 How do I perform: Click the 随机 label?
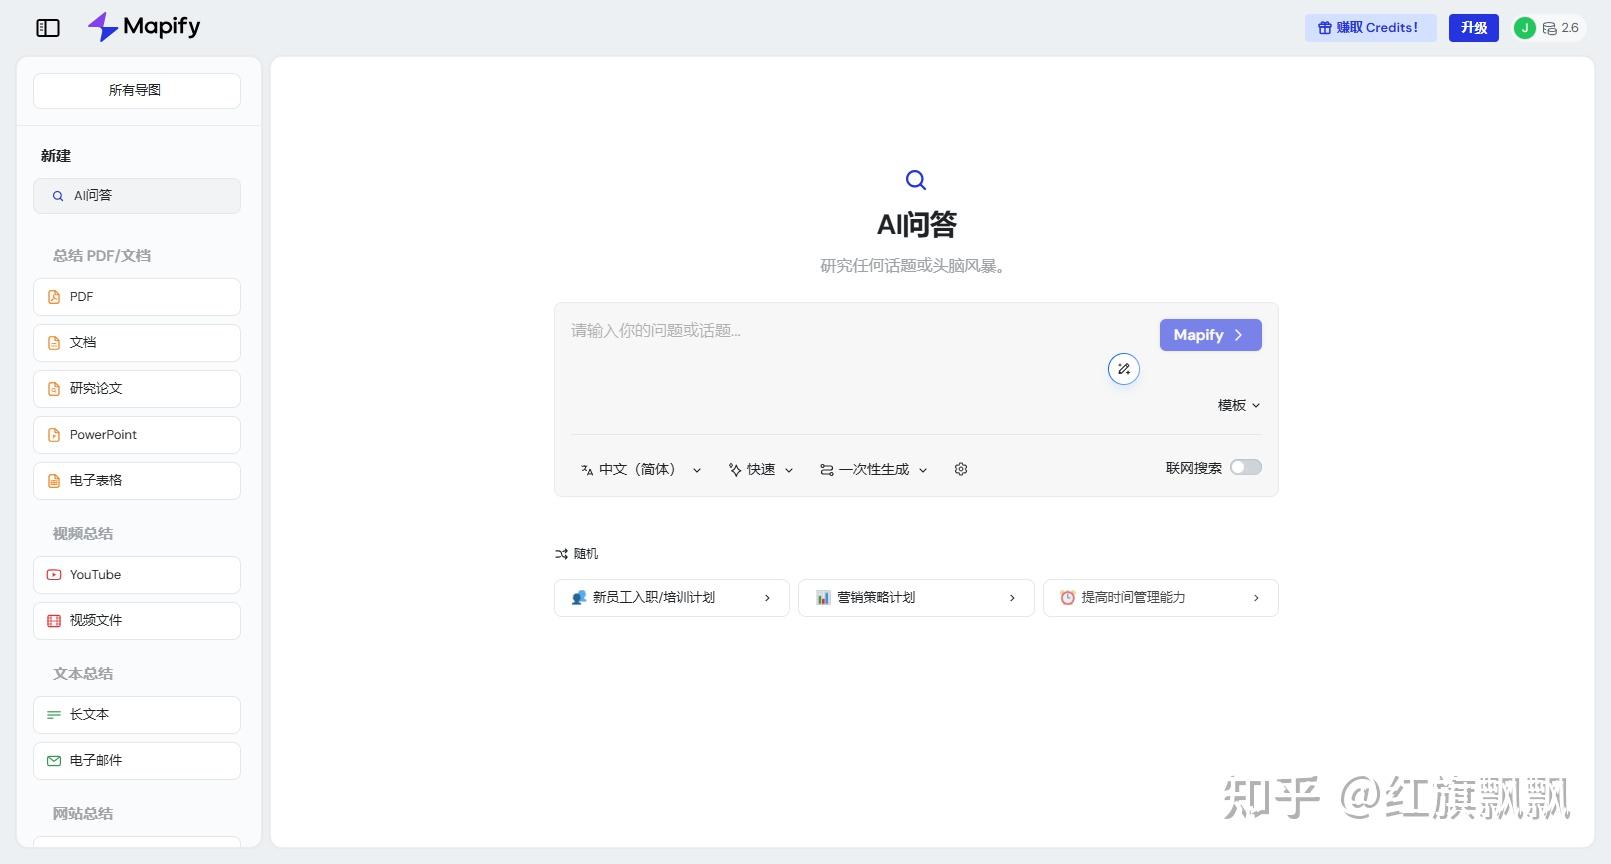586,554
